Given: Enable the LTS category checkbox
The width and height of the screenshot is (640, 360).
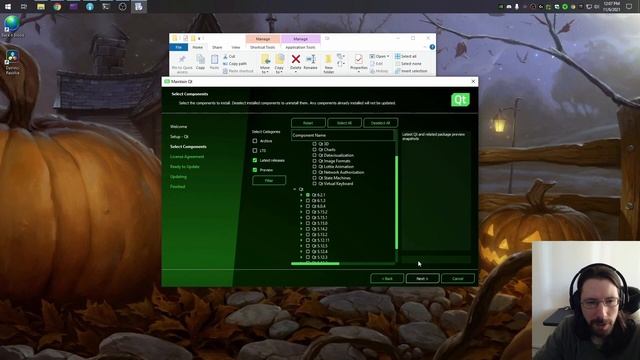Looking at the screenshot, I should click(255, 151).
